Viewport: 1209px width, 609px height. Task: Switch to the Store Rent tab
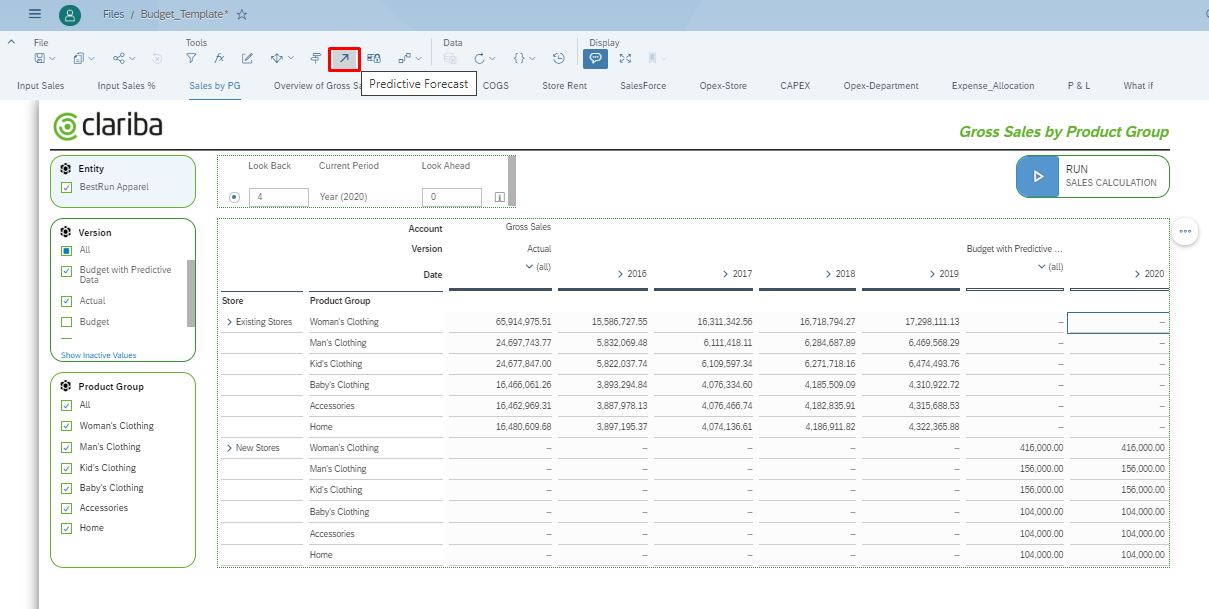[565, 86]
